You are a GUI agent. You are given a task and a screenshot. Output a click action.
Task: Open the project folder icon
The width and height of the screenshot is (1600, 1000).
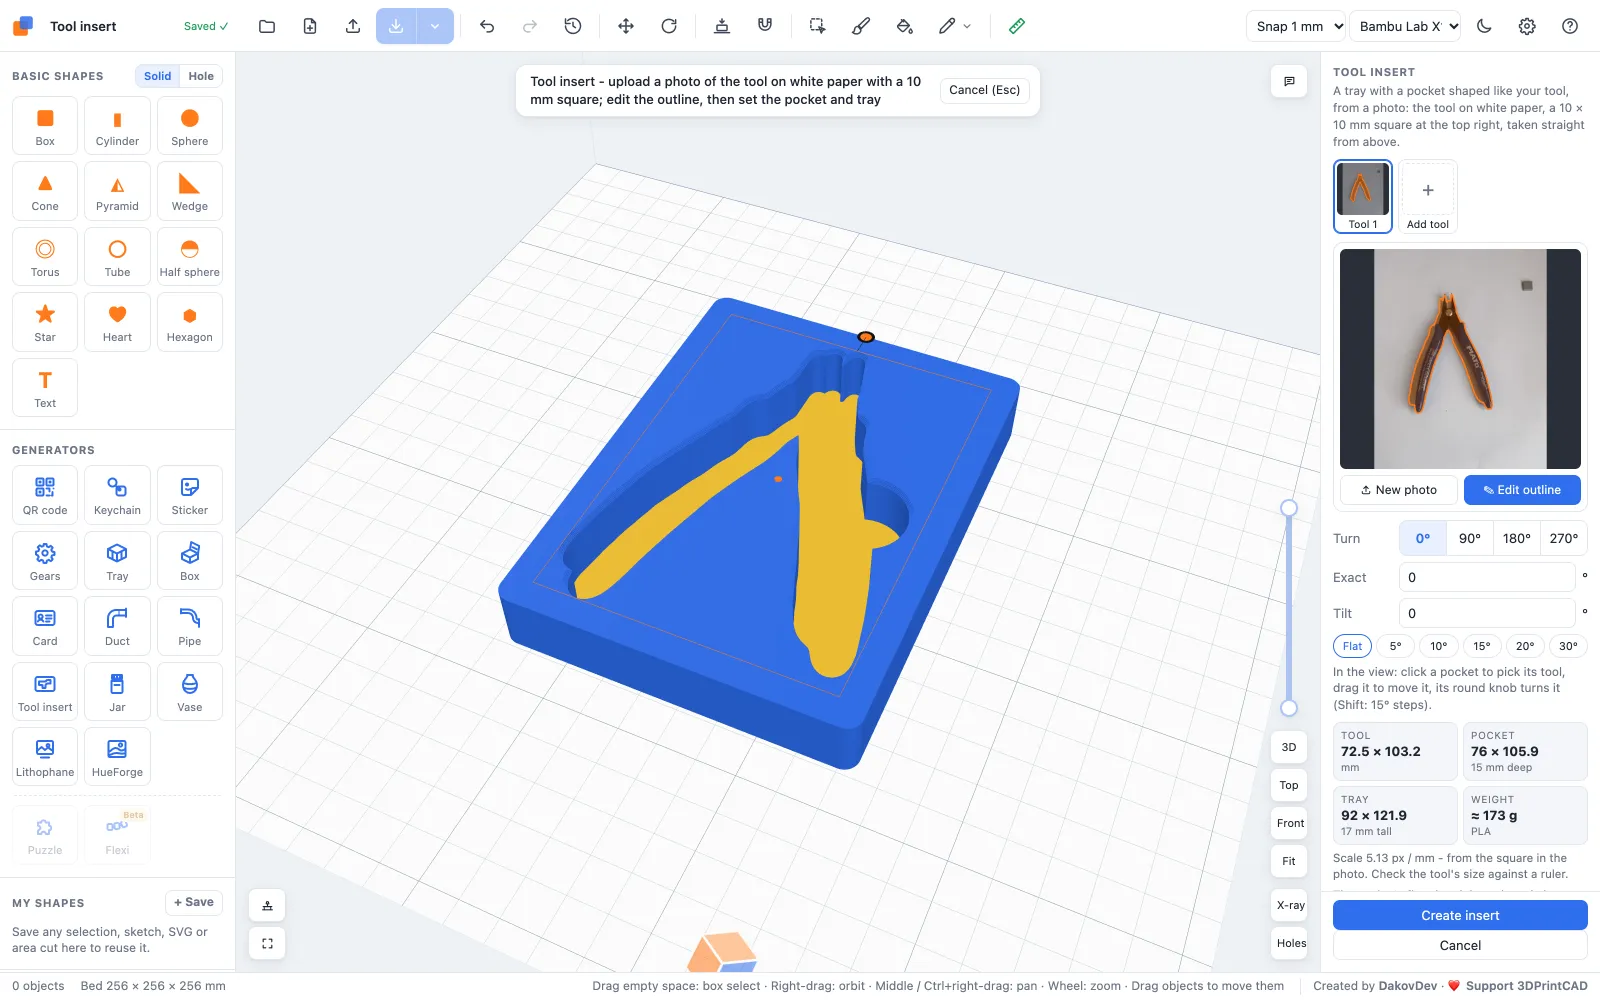(x=267, y=26)
